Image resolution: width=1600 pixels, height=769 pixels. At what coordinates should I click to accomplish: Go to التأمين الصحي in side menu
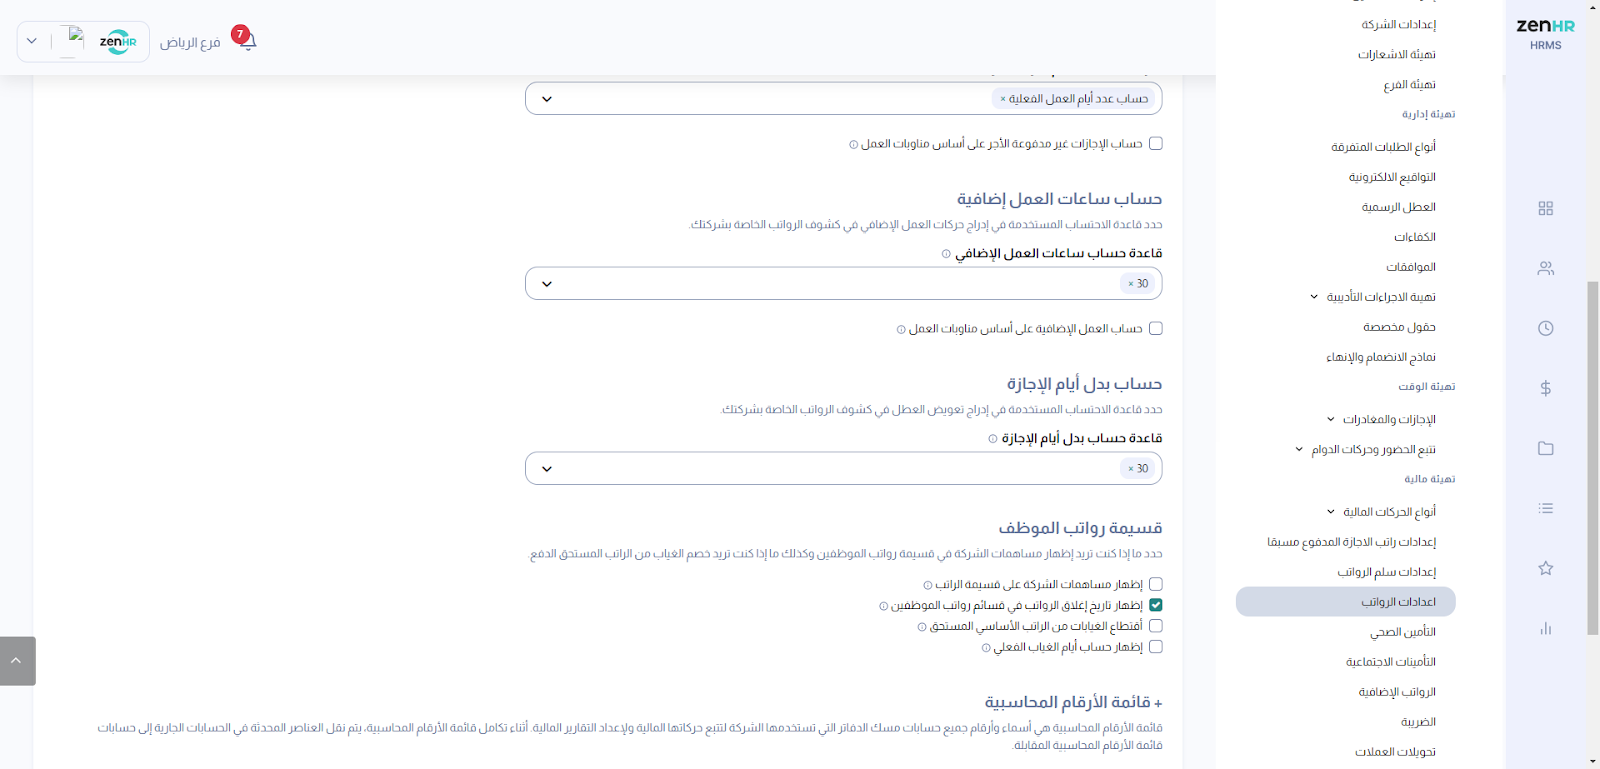(x=1403, y=632)
